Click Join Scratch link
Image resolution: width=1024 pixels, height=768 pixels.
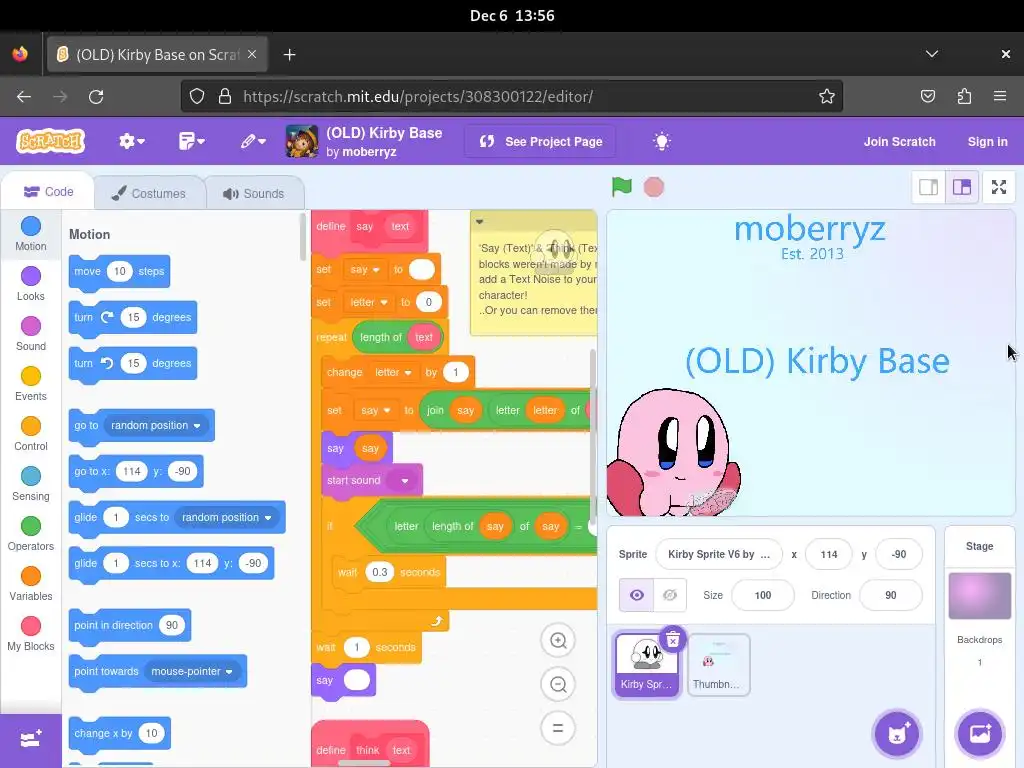point(899,142)
